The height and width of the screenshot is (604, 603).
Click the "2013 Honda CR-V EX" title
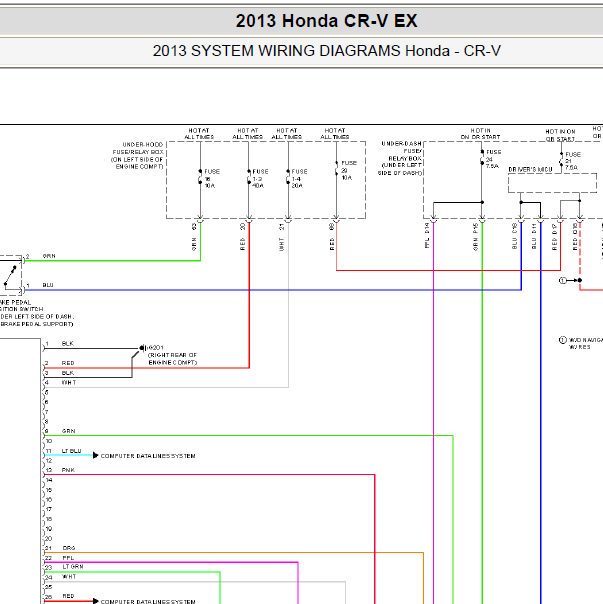click(x=326, y=21)
